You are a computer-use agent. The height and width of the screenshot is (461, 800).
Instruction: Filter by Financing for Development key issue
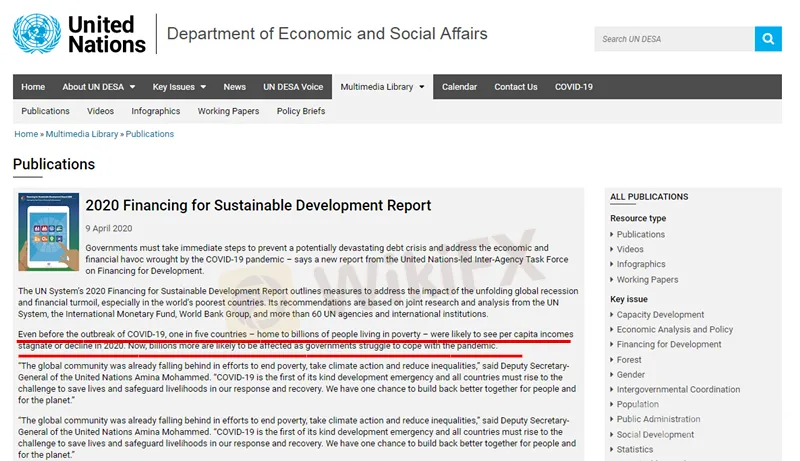[x=669, y=344]
